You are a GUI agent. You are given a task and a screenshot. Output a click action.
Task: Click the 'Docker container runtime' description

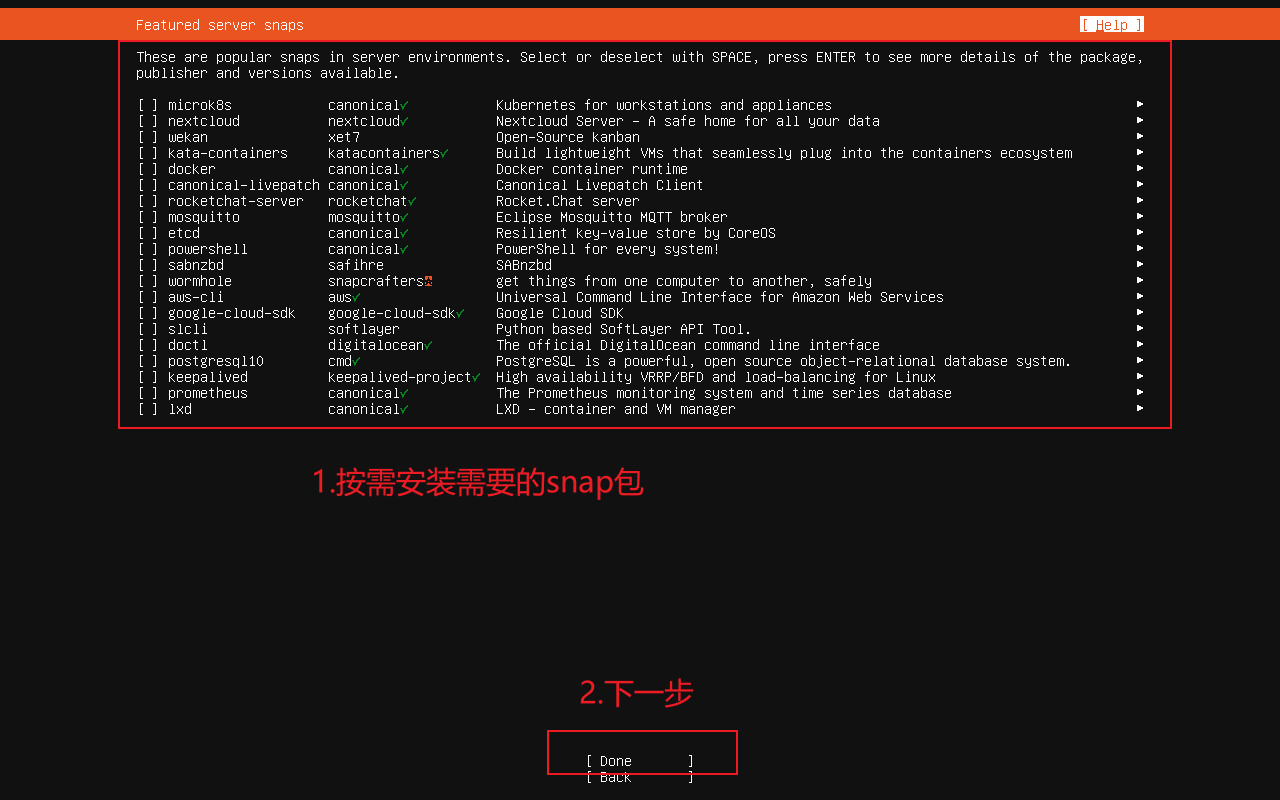[x=592, y=169]
